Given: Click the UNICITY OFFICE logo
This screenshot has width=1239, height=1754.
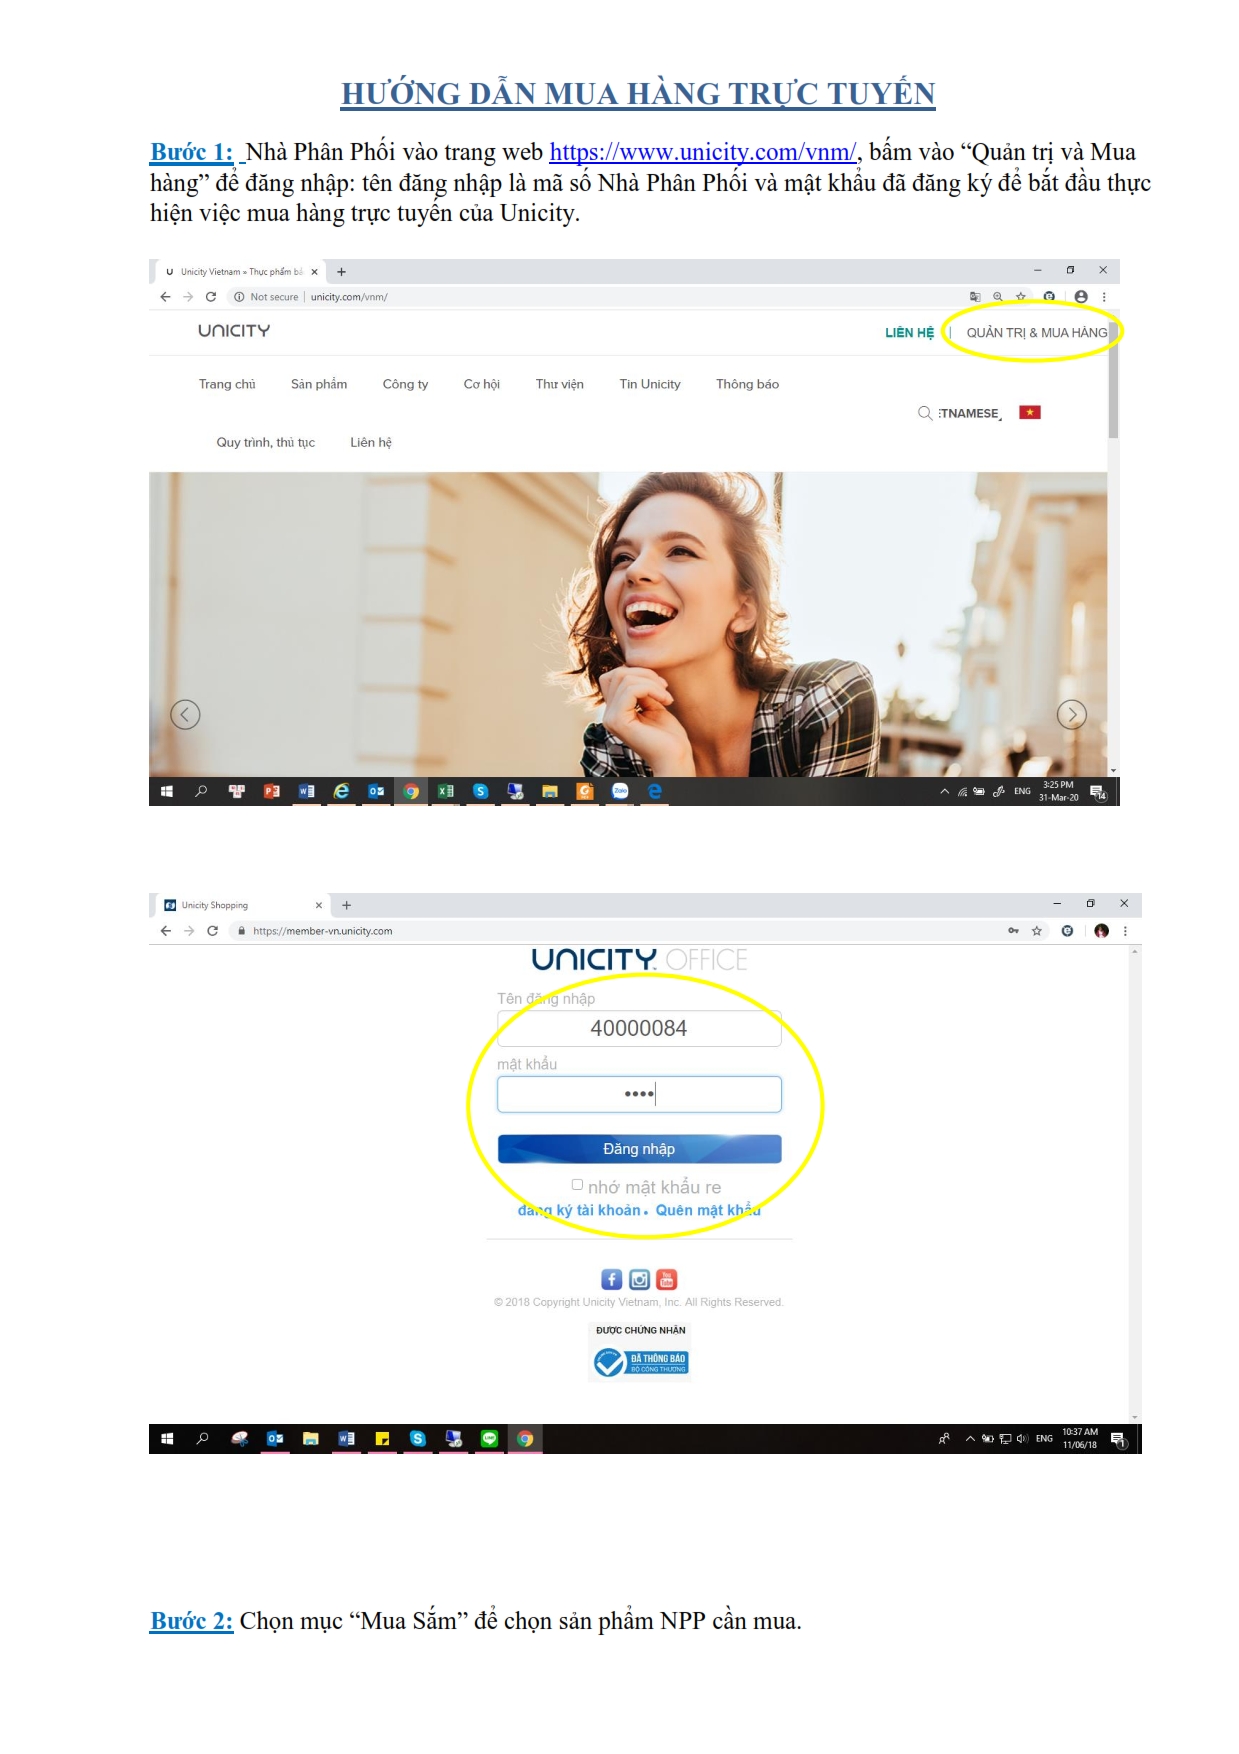Looking at the screenshot, I should [639, 960].
